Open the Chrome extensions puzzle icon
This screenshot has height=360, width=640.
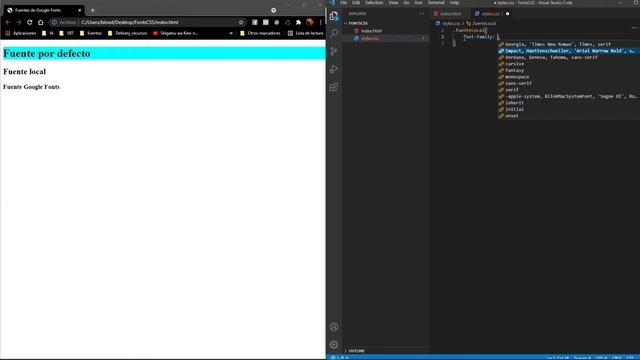[298, 22]
